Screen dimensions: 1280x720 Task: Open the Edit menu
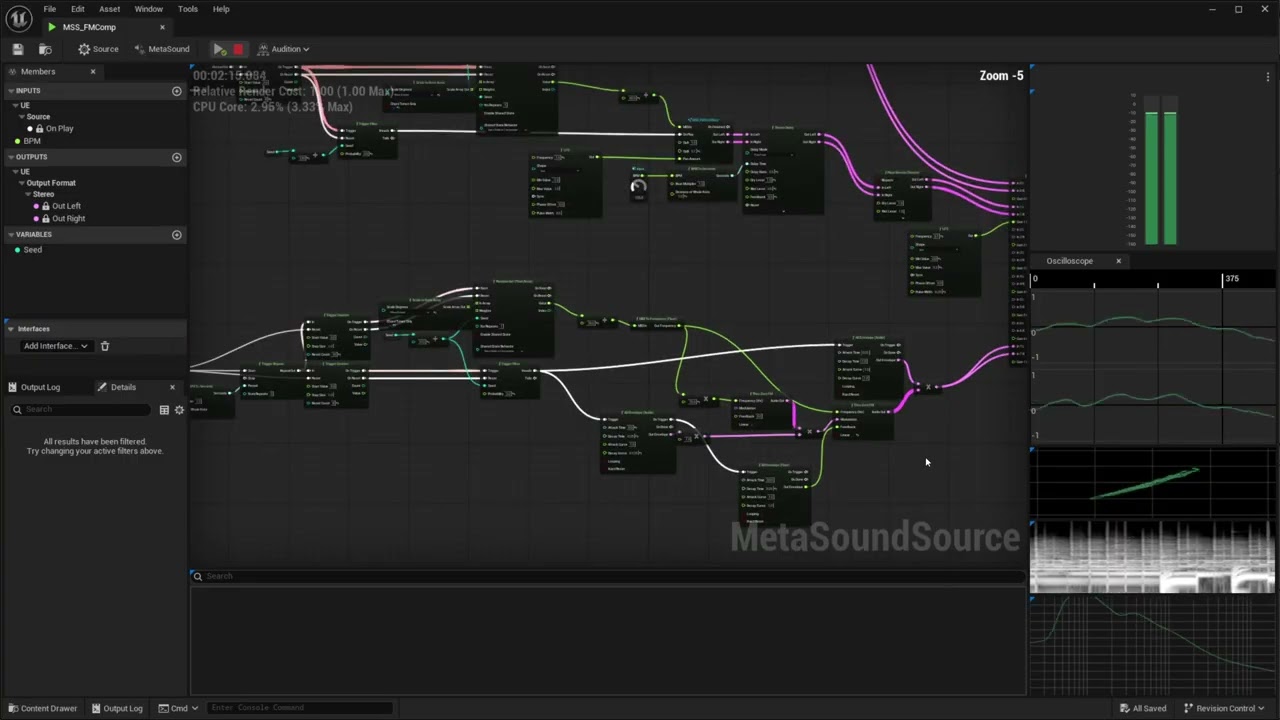[77, 9]
